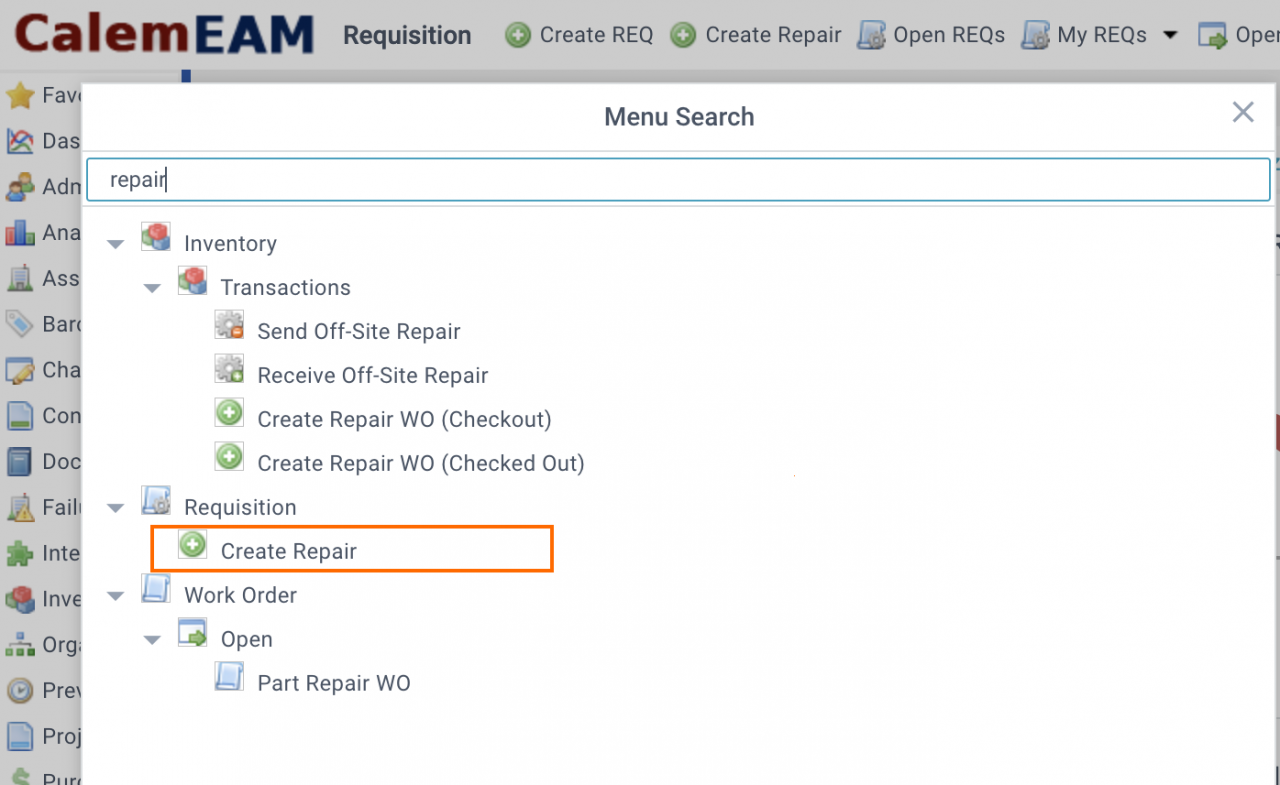Image resolution: width=1280 pixels, height=785 pixels.
Task: Click green plus icon for Create Repair WO (Checkout)
Action: pyautogui.click(x=230, y=413)
